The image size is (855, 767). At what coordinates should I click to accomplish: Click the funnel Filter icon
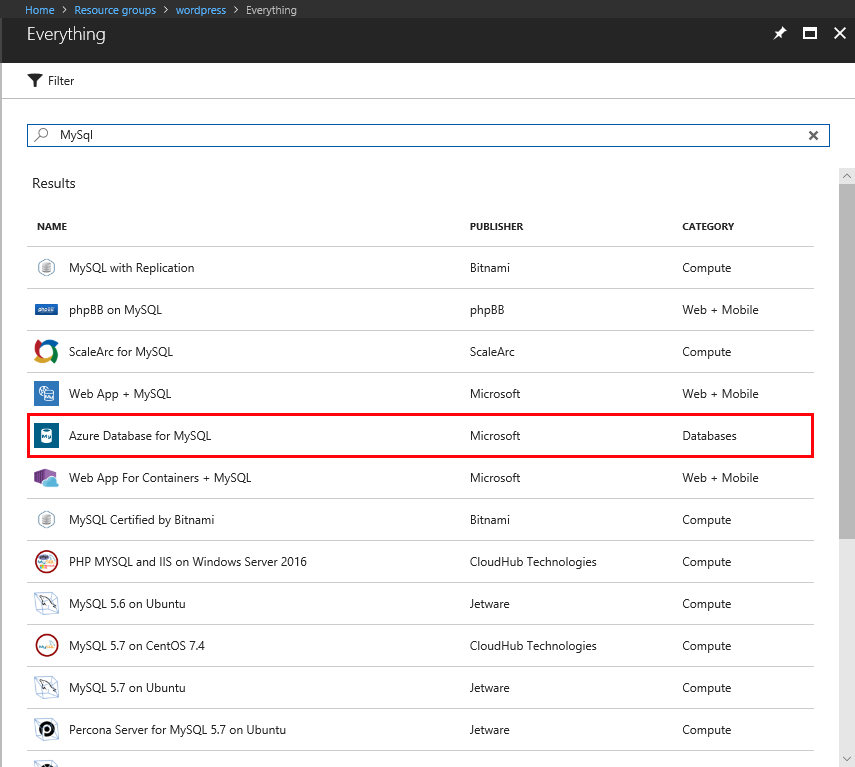35,81
